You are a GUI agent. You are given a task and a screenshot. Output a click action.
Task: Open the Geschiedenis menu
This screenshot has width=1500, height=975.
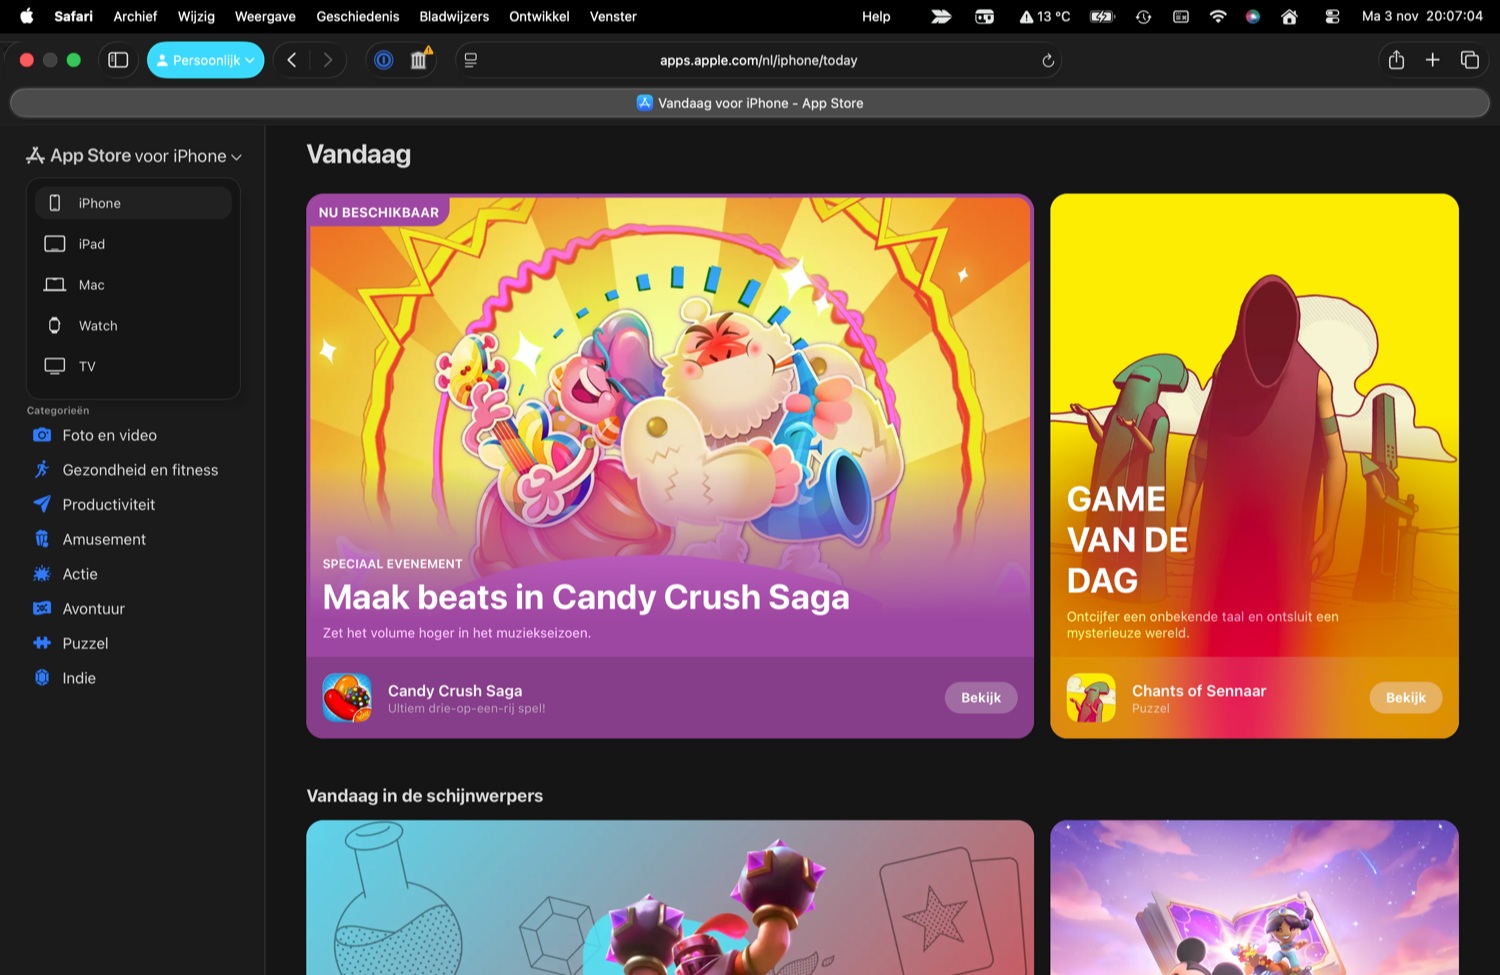tap(357, 16)
